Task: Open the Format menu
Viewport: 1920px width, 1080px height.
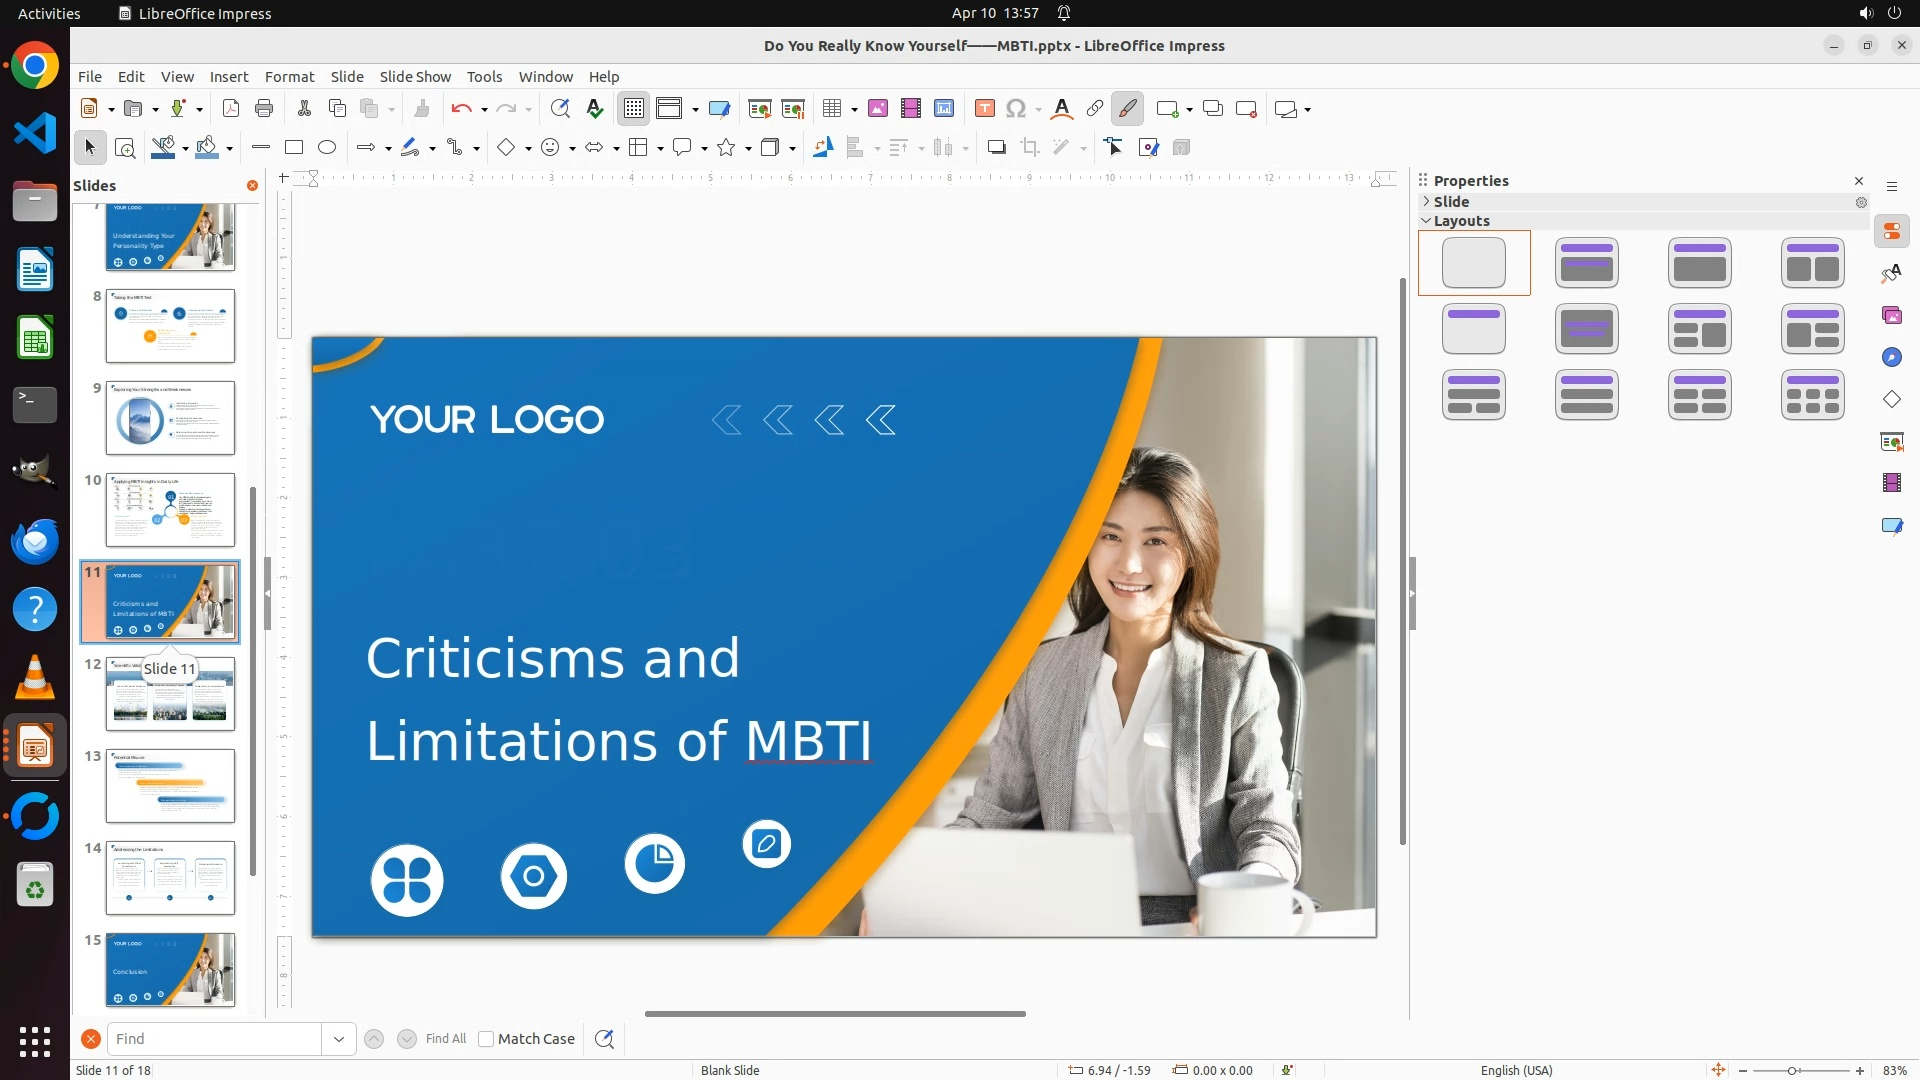Action: [x=289, y=77]
